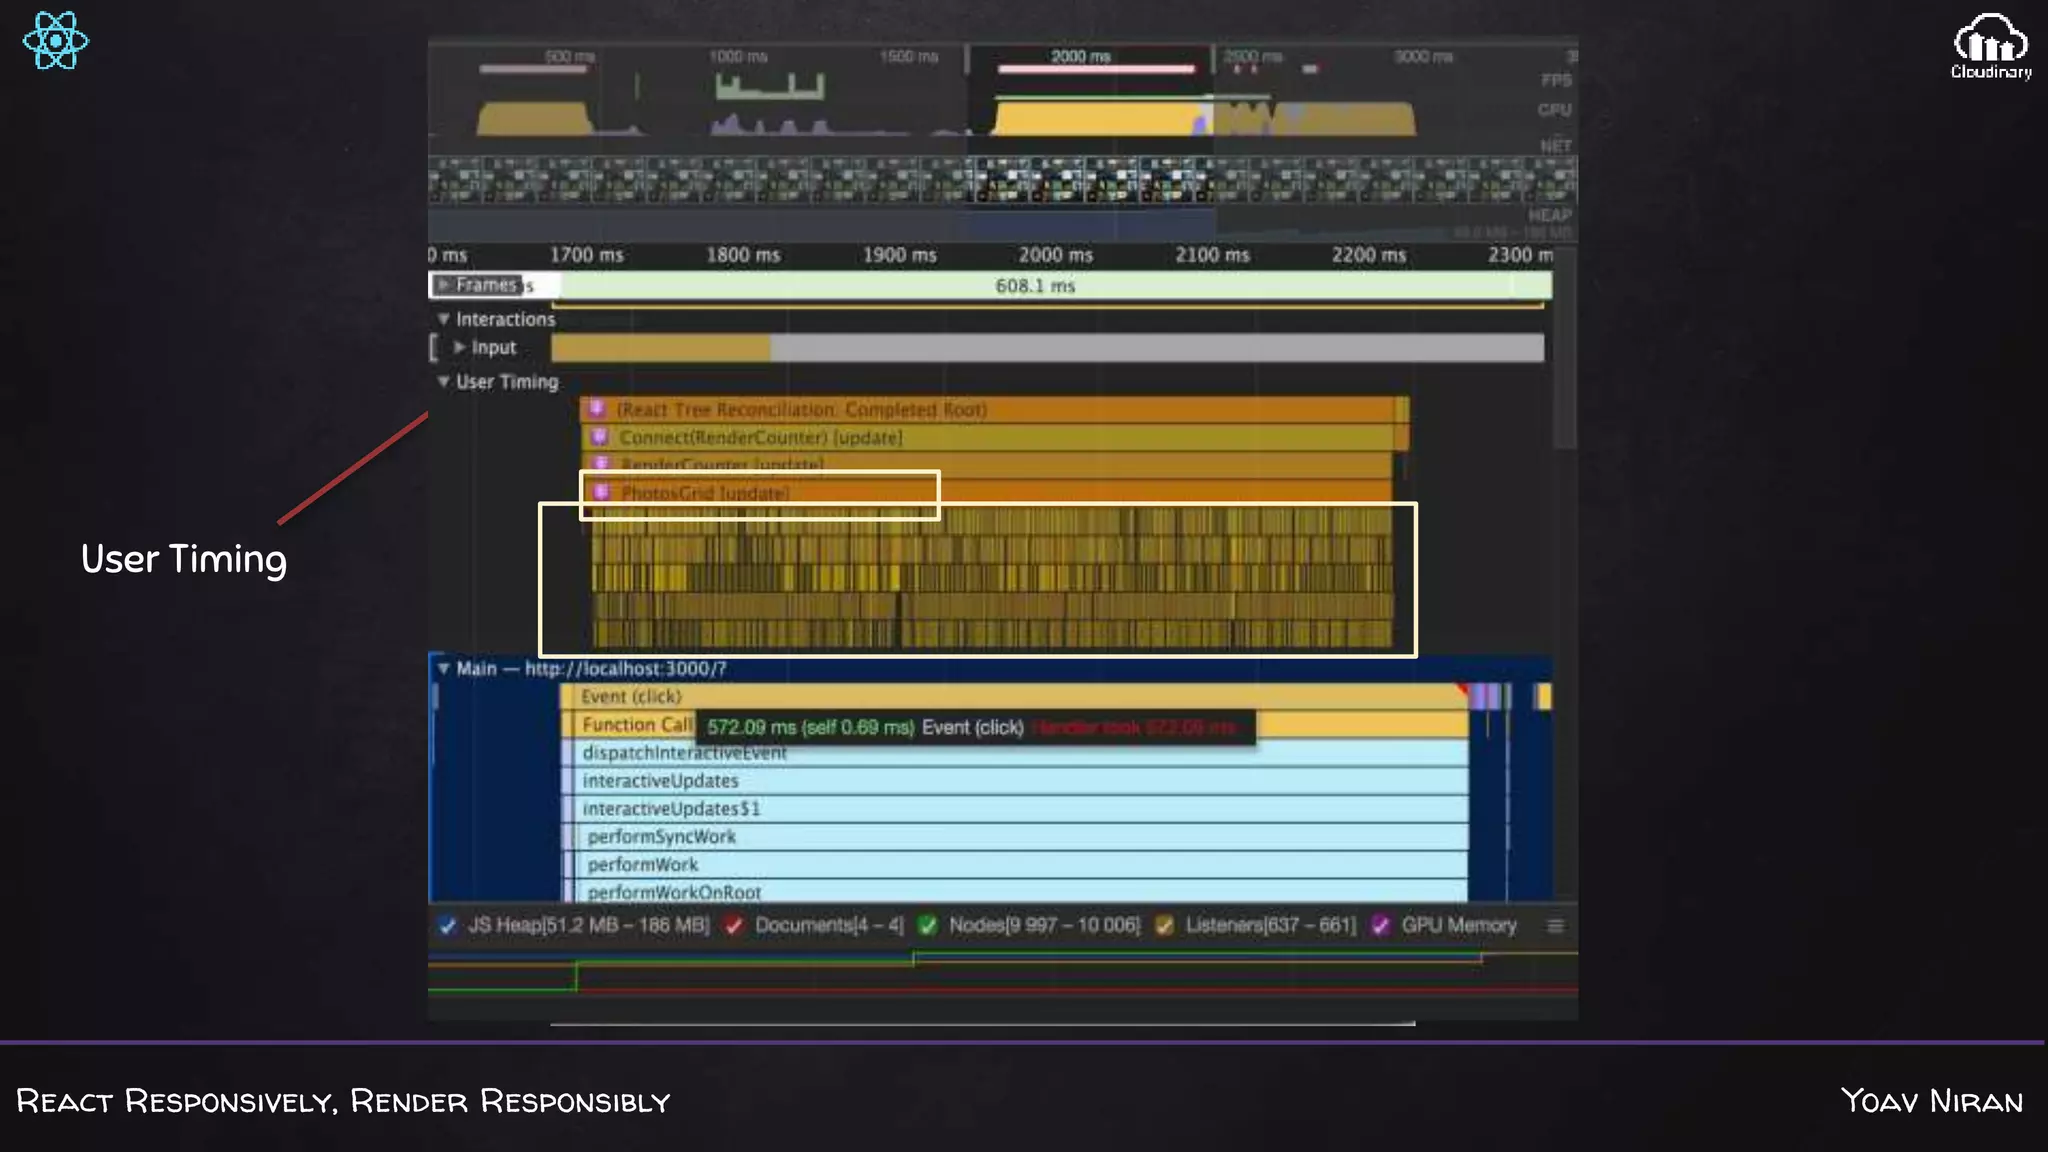Click the Input interaction bar
Viewport: 2048px width, 1152px height.
click(1047, 348)
